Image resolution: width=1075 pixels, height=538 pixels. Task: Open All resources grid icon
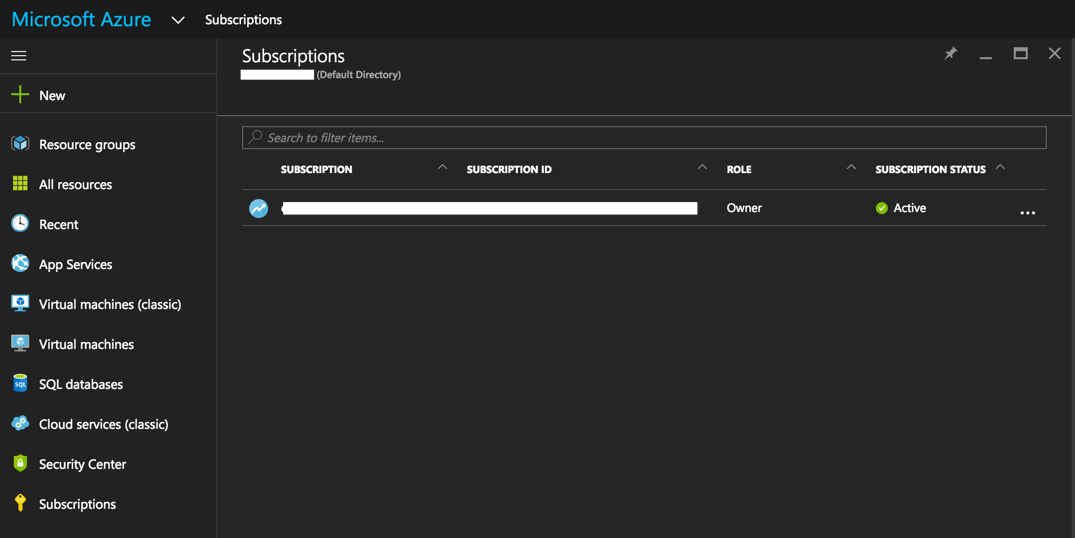tap(20, 184)
